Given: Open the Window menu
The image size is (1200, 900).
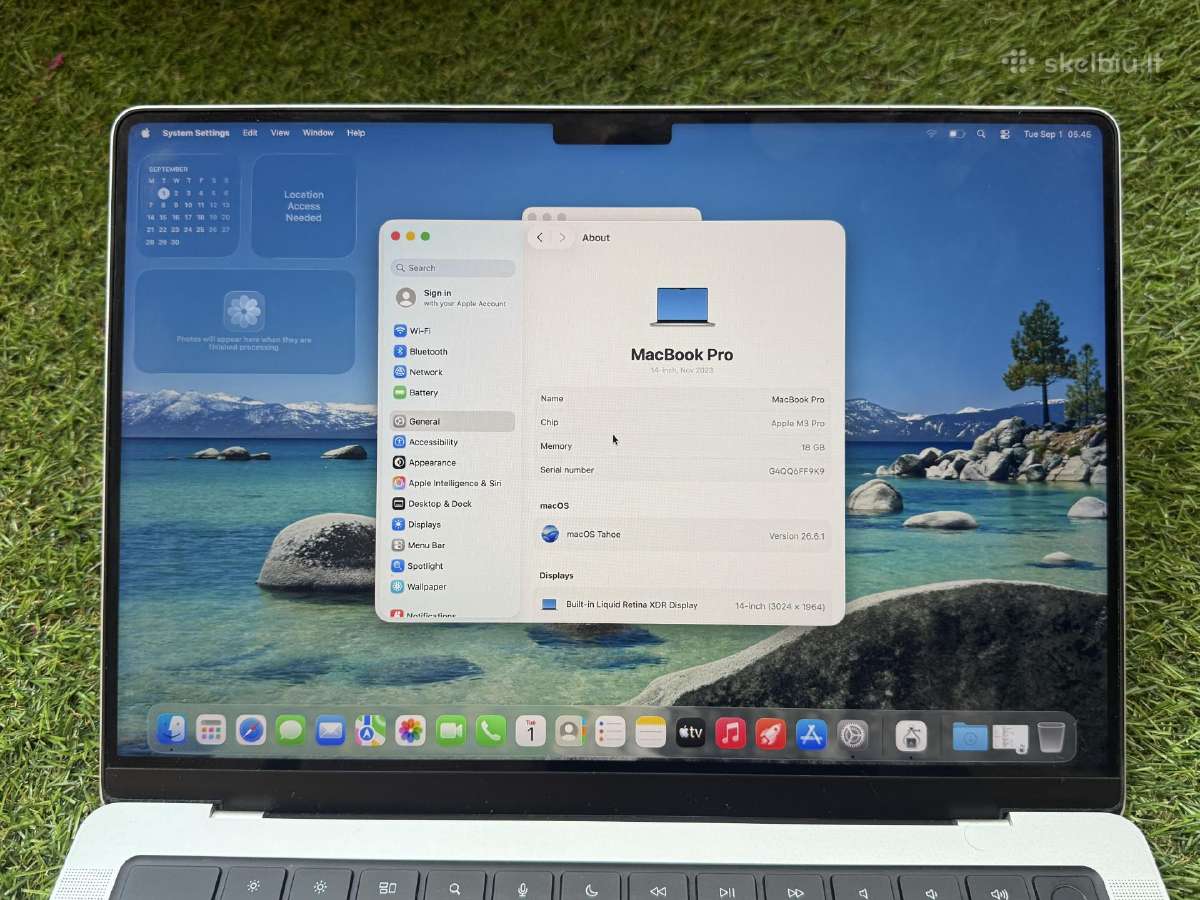Looking at the screenshot, I should click(x=318, y=133).
